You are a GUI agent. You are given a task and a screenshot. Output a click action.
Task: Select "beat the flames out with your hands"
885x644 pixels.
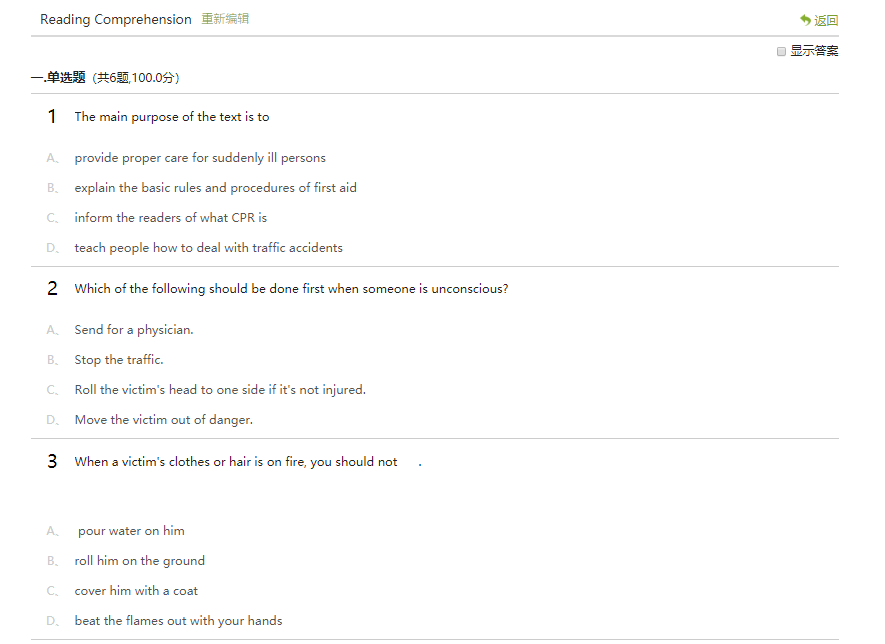178,621
